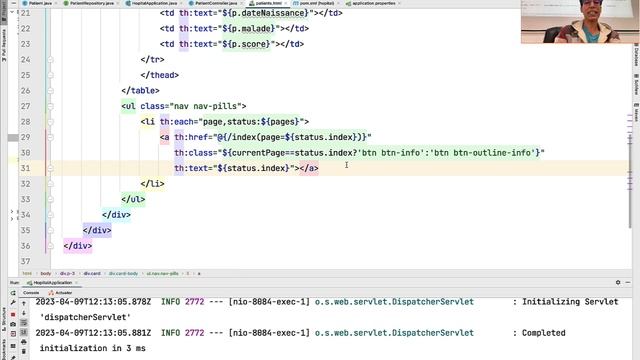Click 'p.score' on line 23
The height and width of the screenshot is (360, 640).
click(249, 44)
